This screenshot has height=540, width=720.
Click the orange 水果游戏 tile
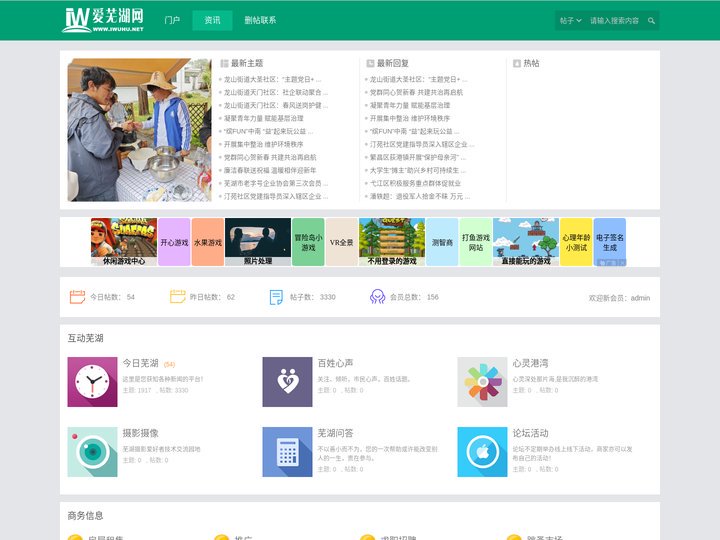[x=208, y=242]
